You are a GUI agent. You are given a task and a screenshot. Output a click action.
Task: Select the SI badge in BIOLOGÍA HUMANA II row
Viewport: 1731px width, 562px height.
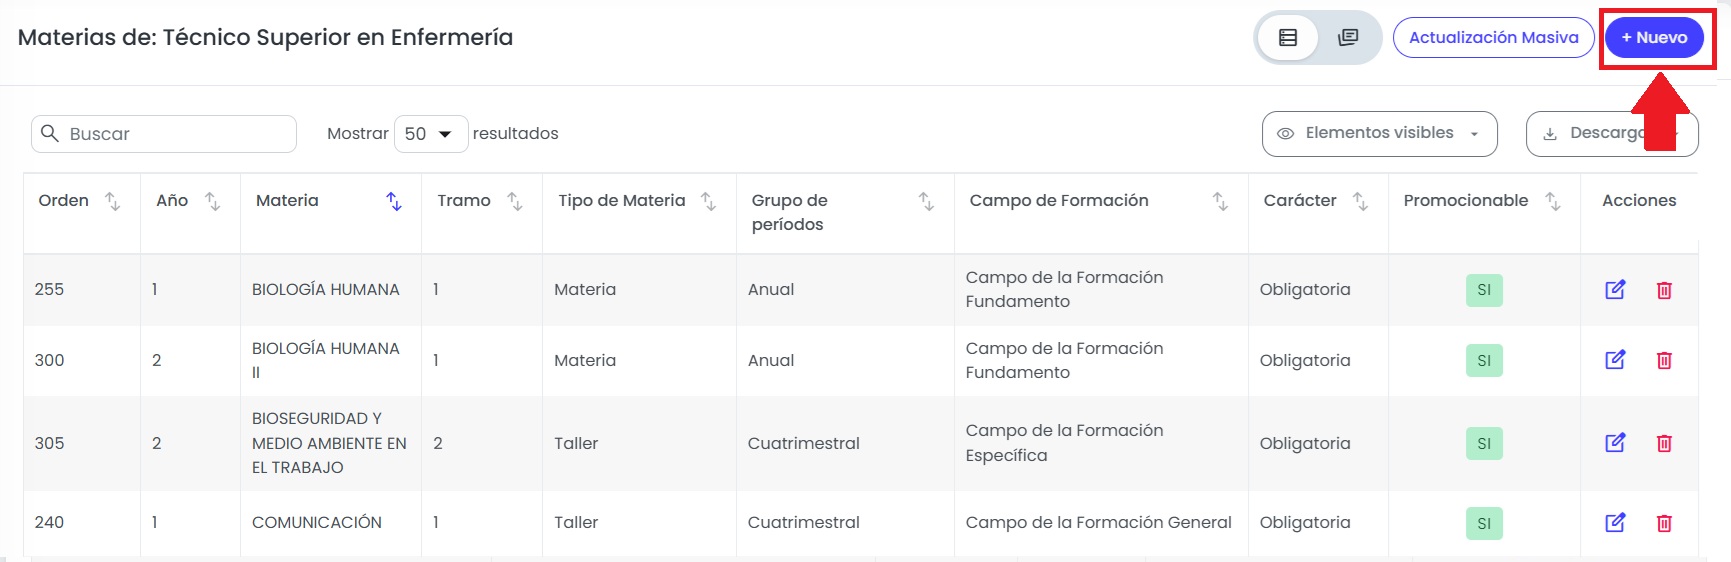click(x=1484, y=360)
